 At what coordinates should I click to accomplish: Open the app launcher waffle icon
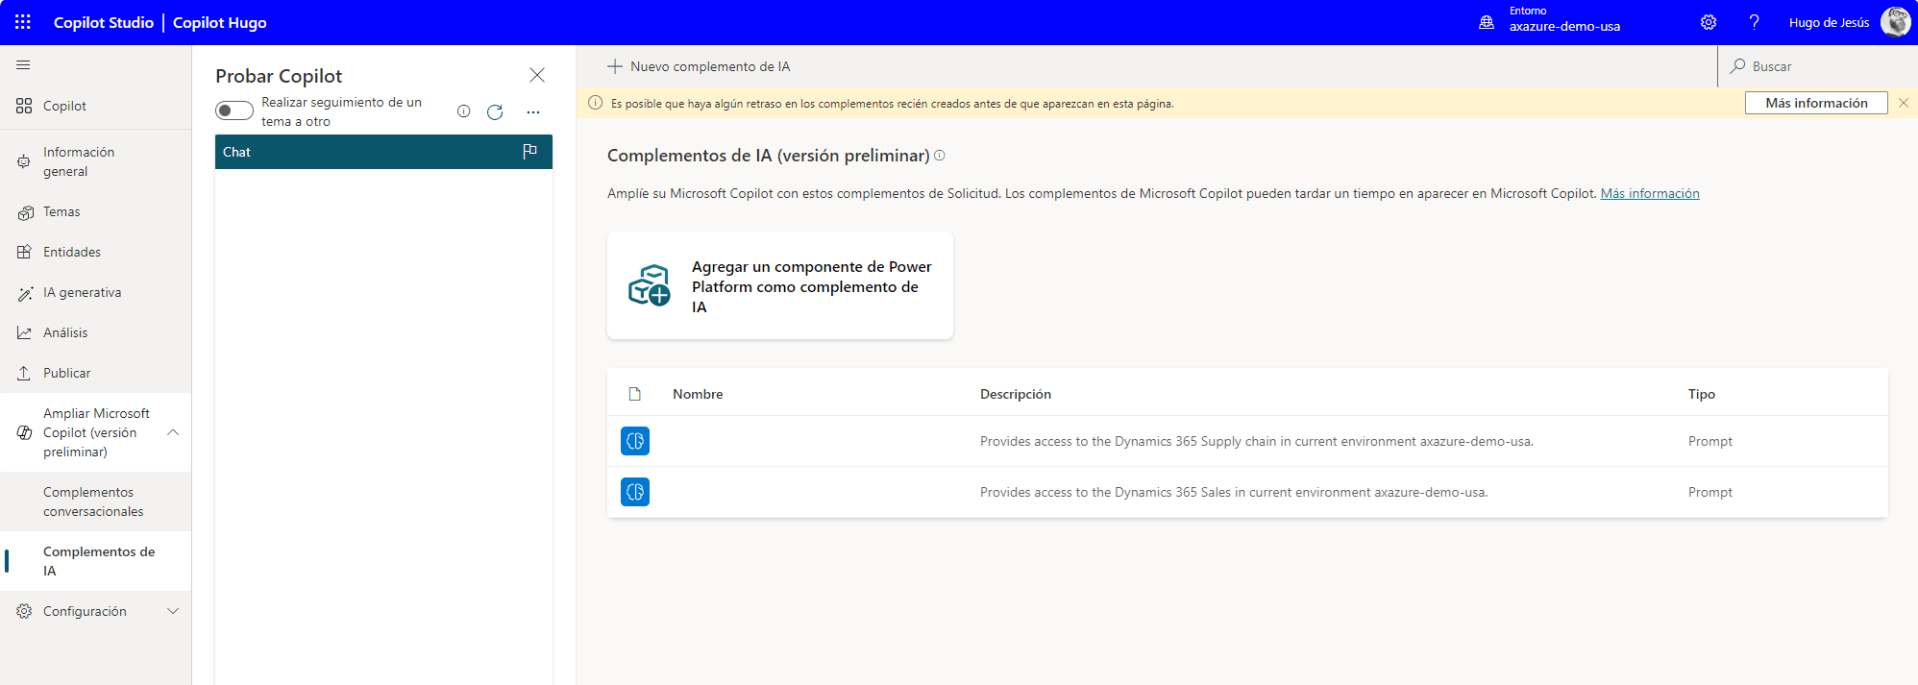[x=23, y=22]
